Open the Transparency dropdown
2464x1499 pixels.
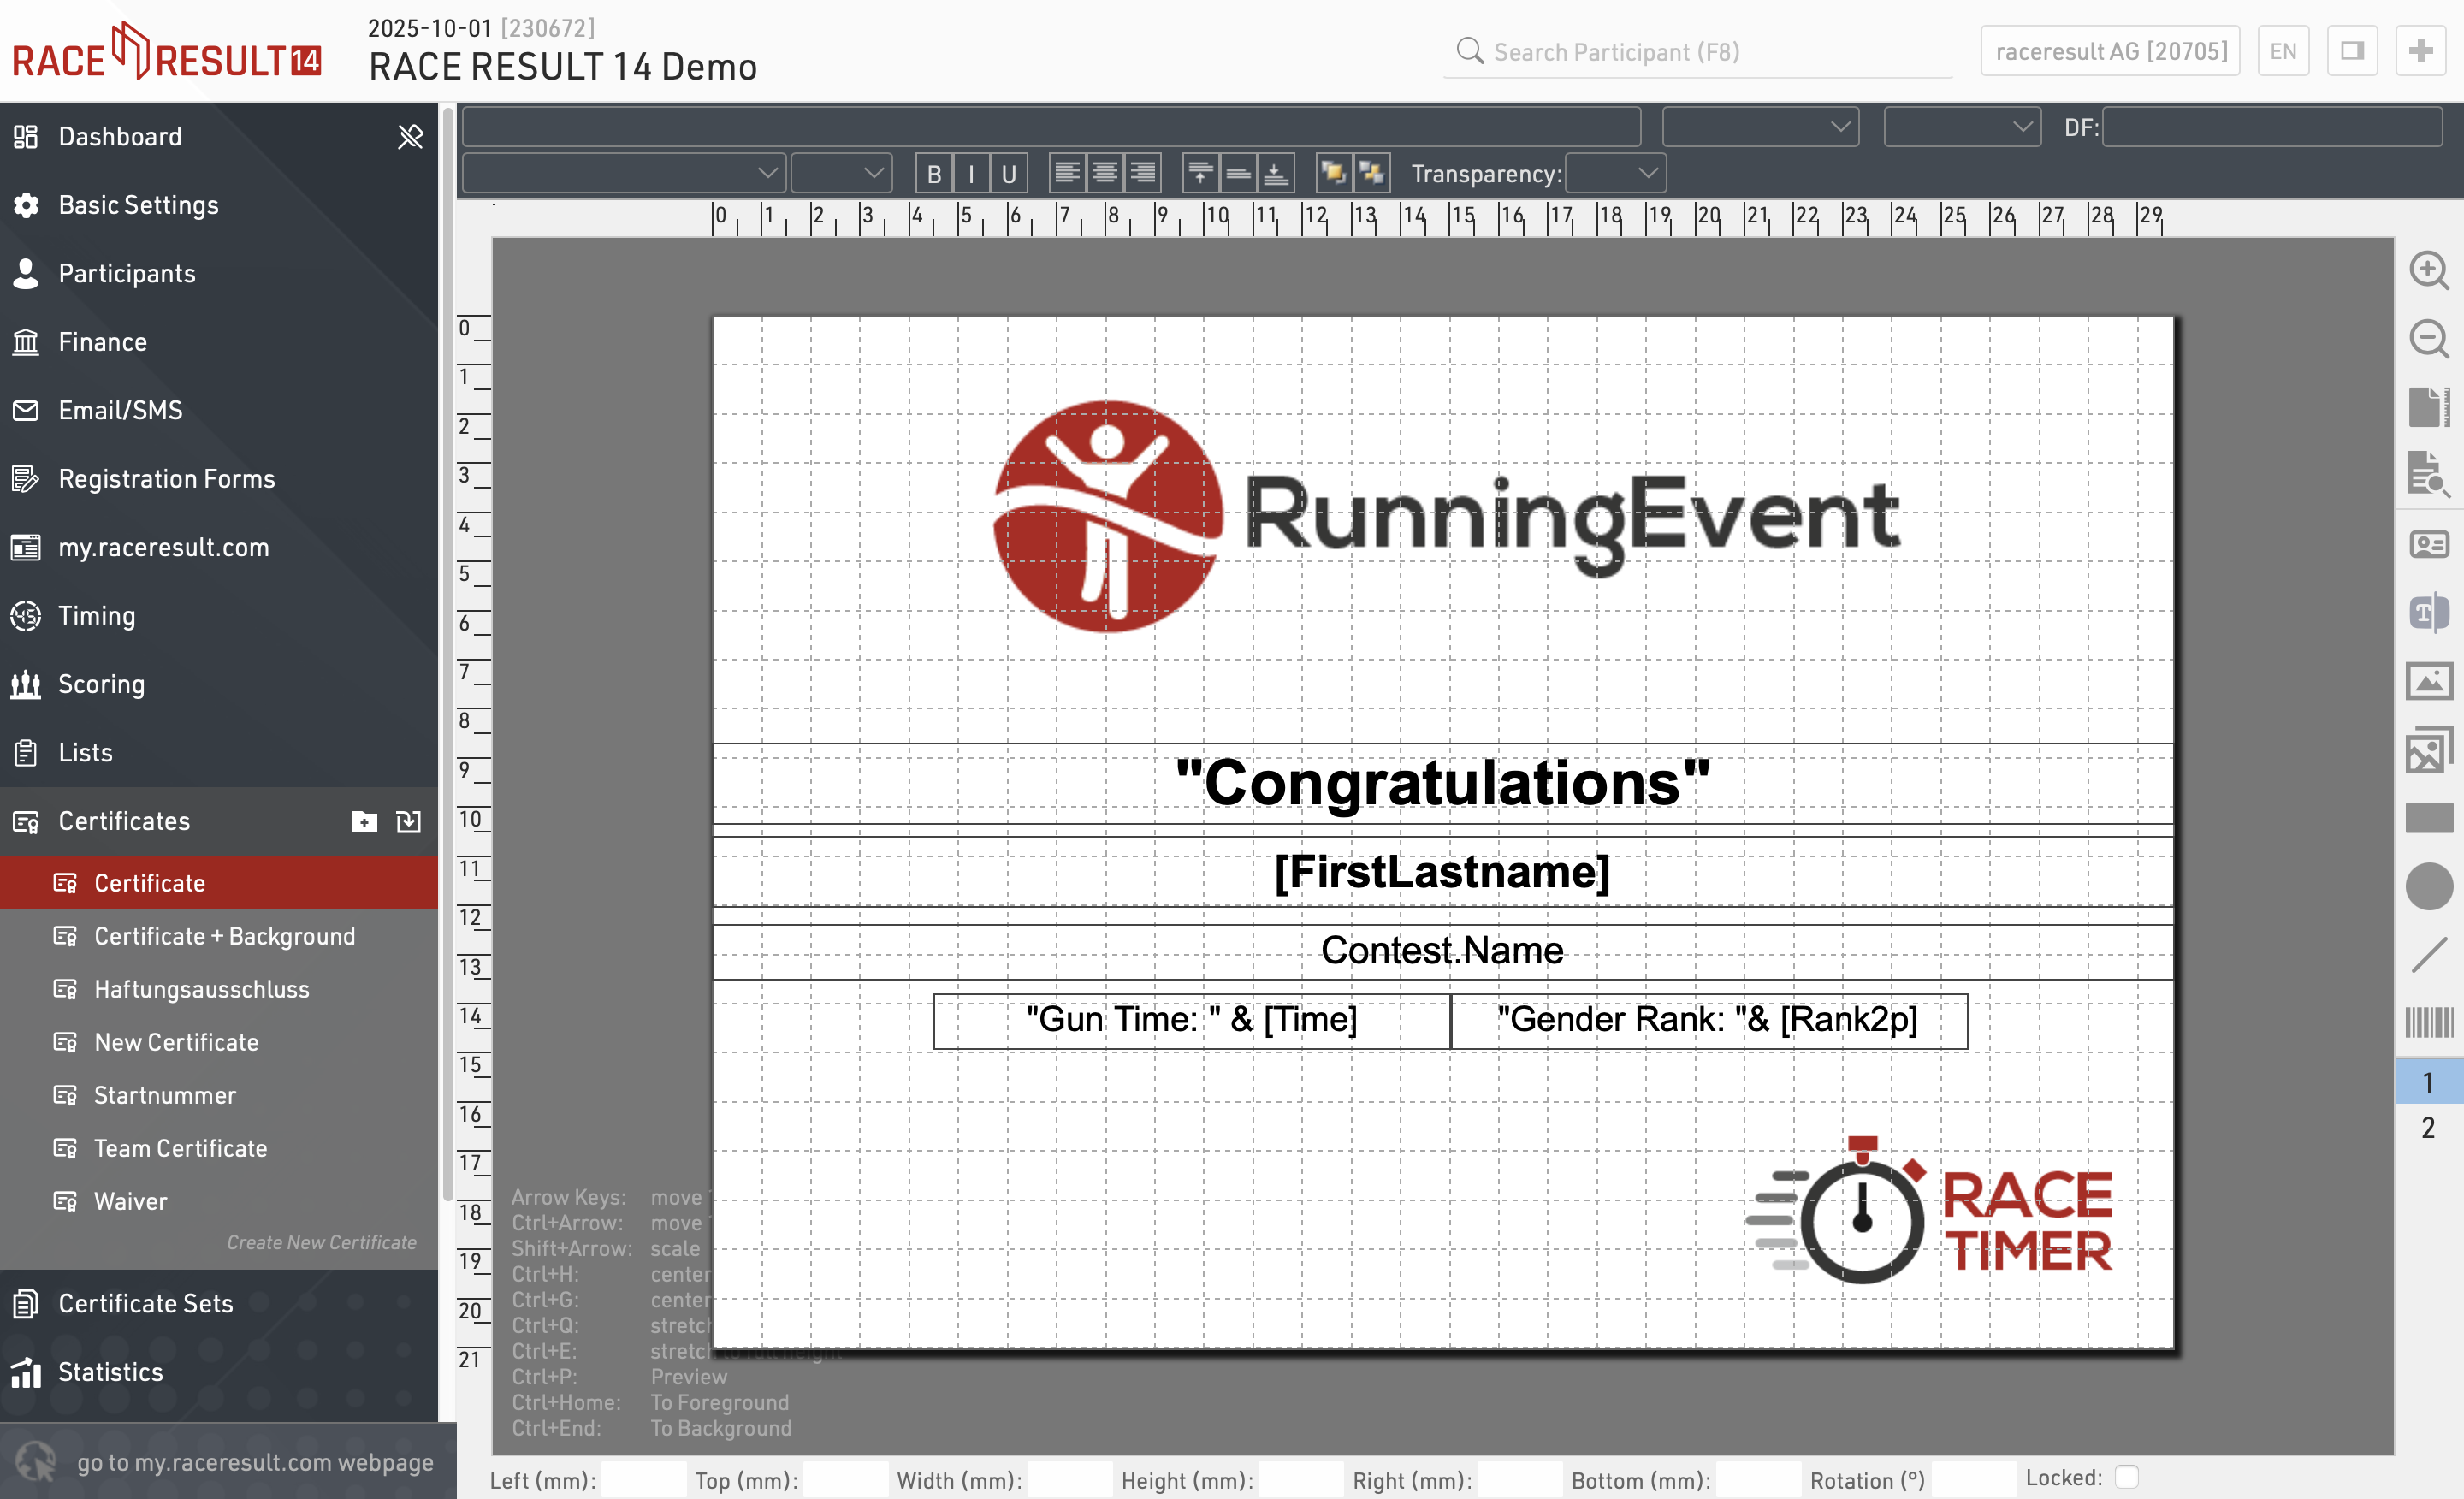[x=1615, y=174]
